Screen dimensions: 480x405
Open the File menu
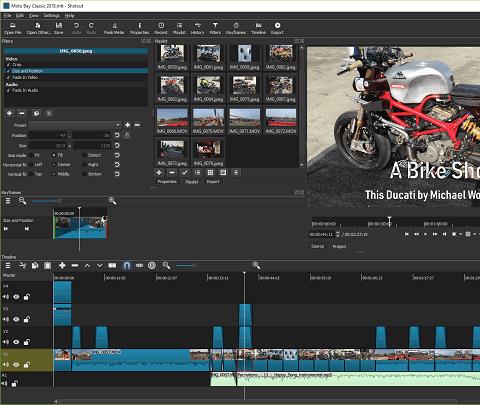tap(7, 16)
